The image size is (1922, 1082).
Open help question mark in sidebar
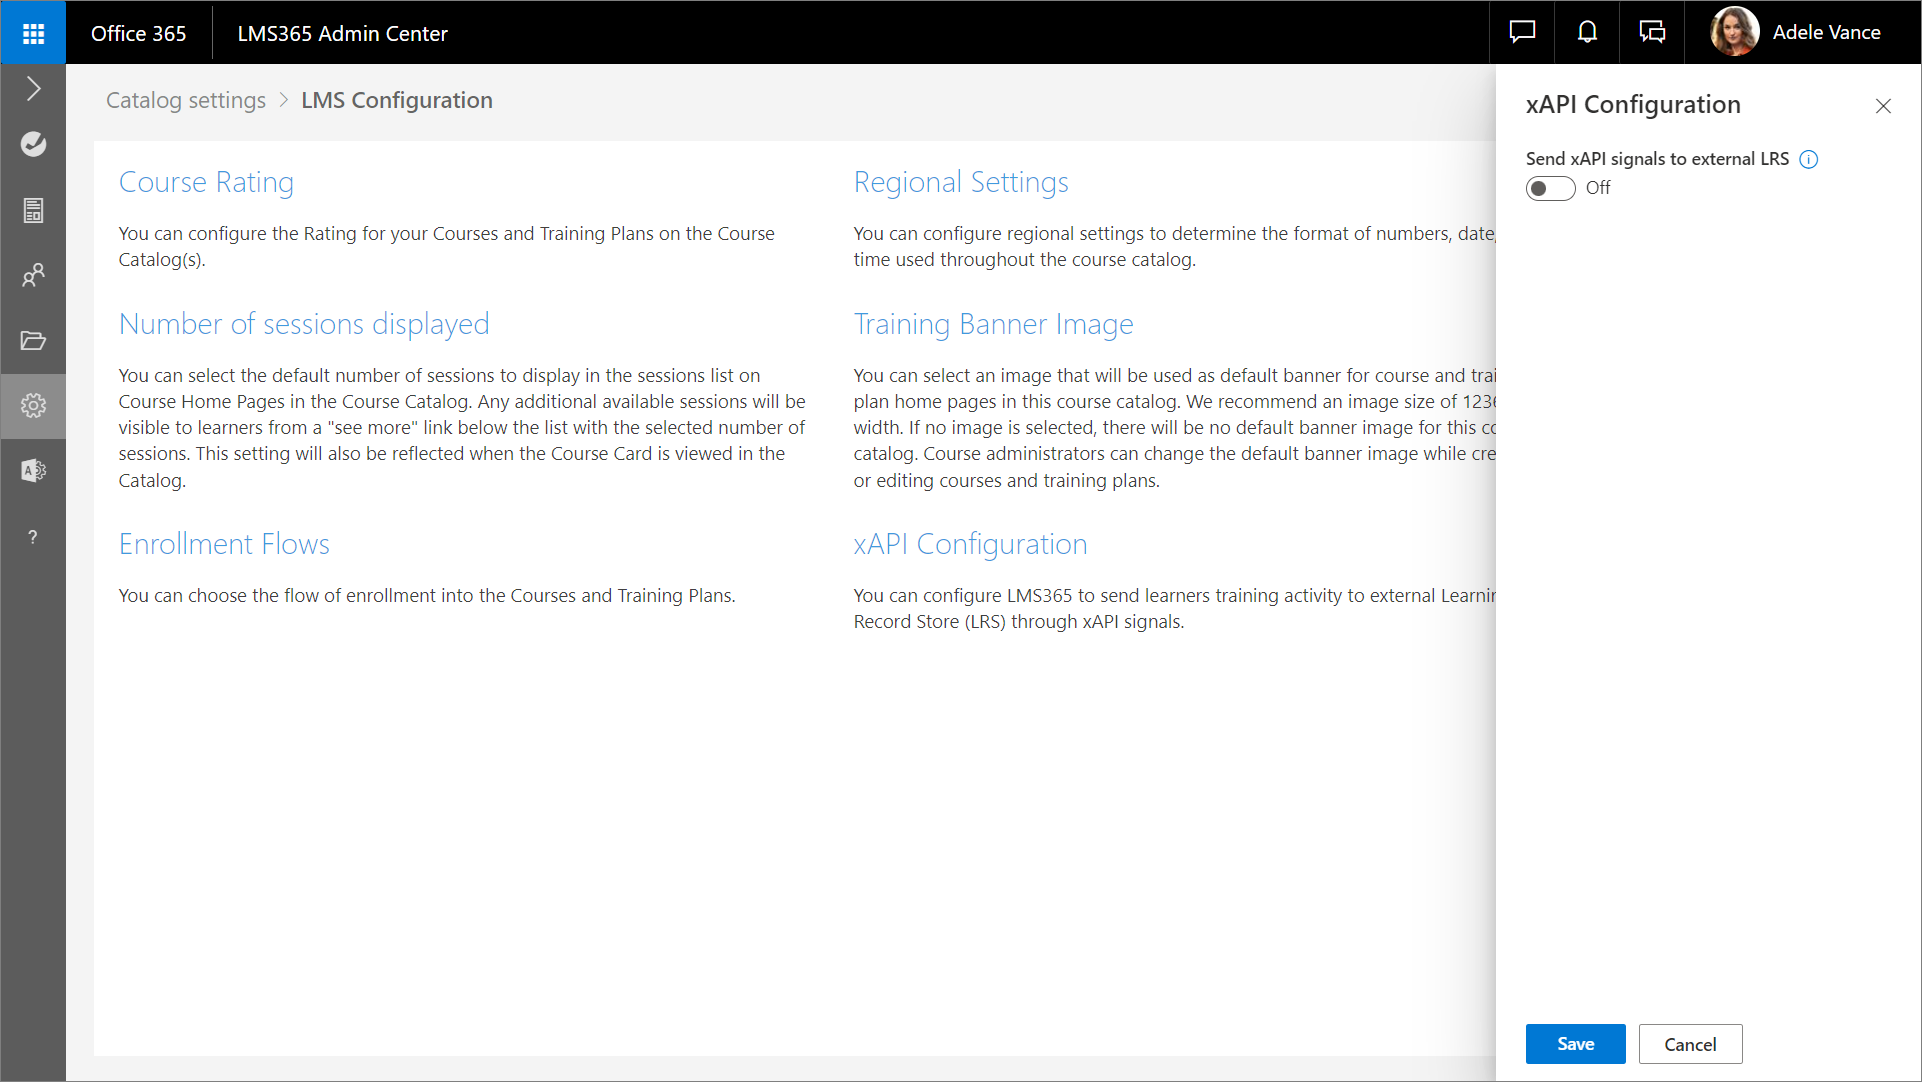33,537
